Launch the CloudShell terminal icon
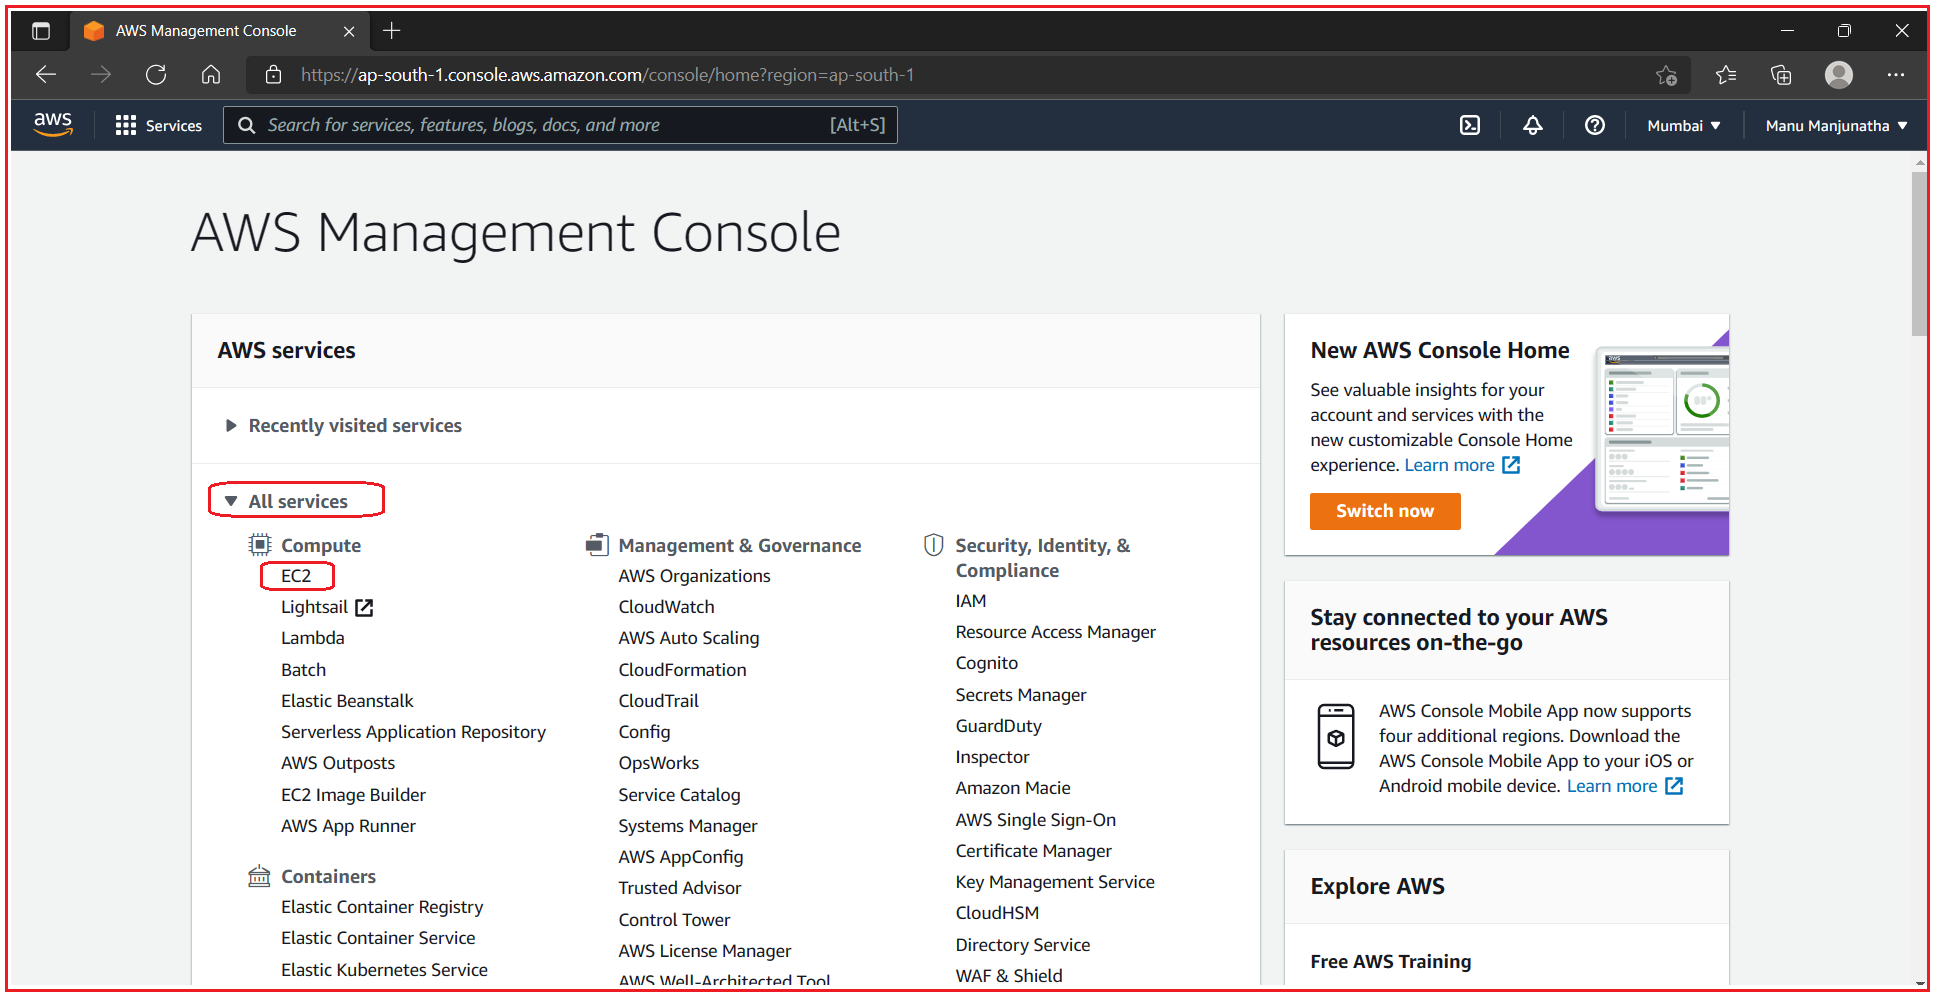Screen dimensions: 1937x997 (x=1470, y=125)
